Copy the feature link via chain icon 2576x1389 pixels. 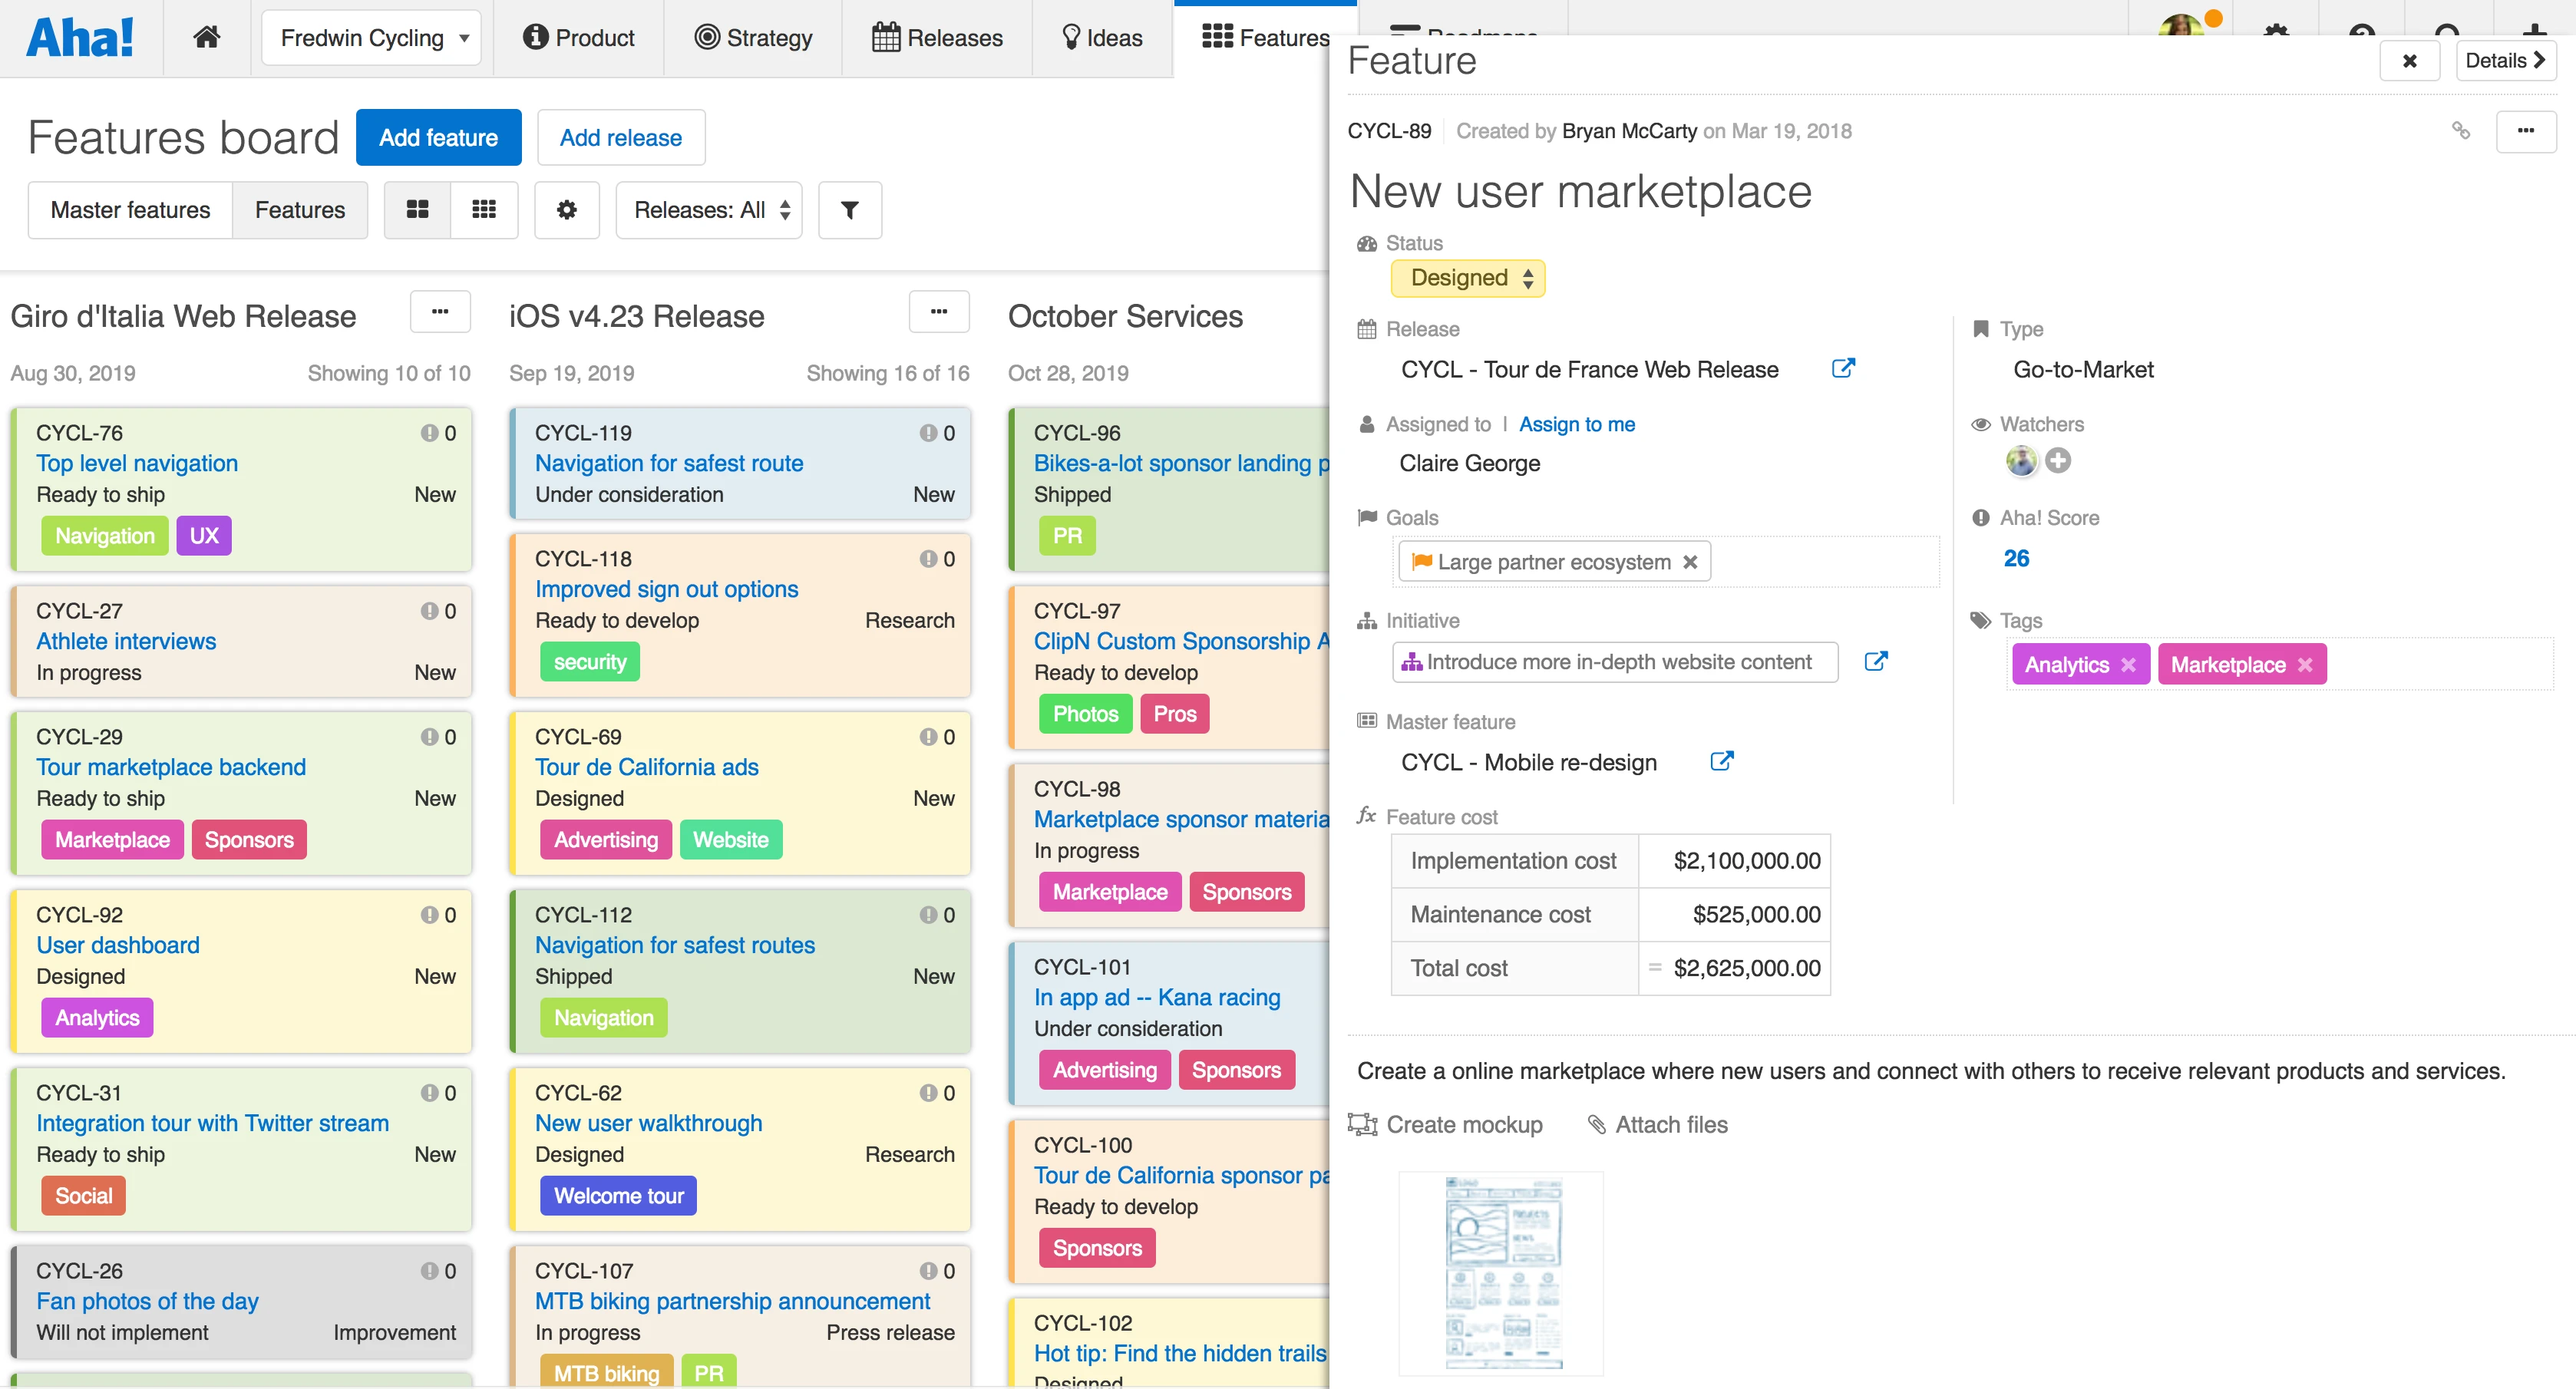tap(2460, 131)
